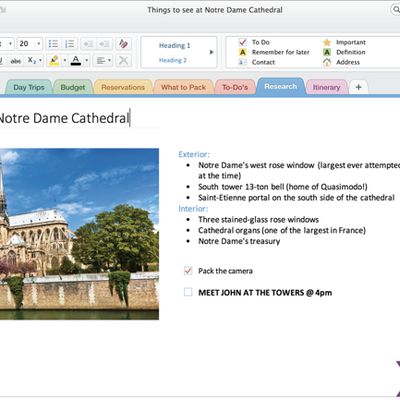Open the Reservations tab
The width and height of the screenshot is (400, 400).
pos(123,87)
